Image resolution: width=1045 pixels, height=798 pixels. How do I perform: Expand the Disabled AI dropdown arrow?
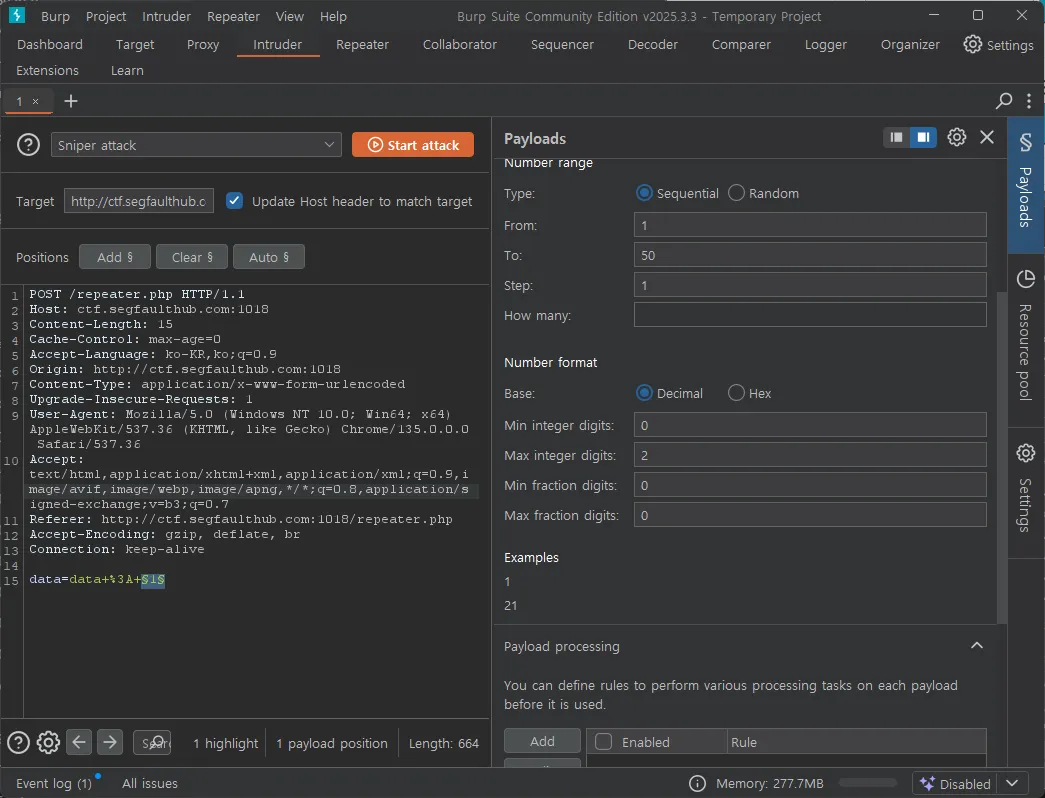(1012, 783)
